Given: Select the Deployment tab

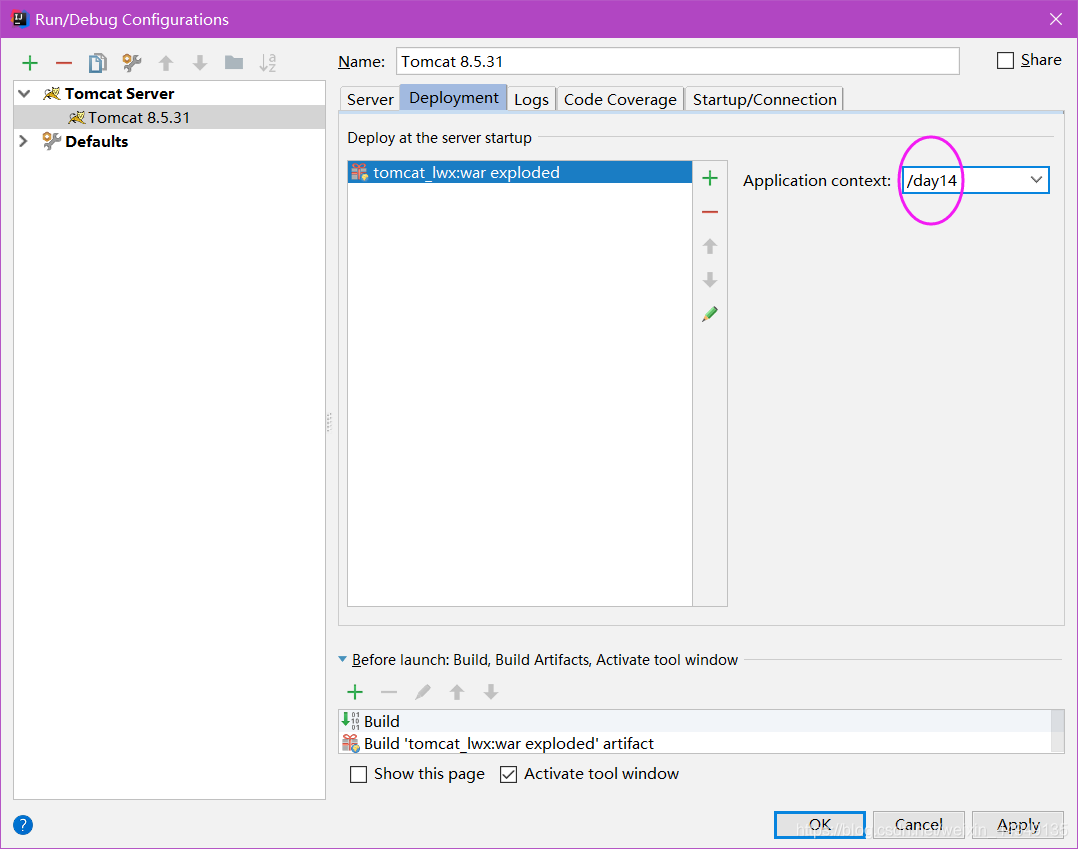Looking at the screenshot, I should 454,98.
